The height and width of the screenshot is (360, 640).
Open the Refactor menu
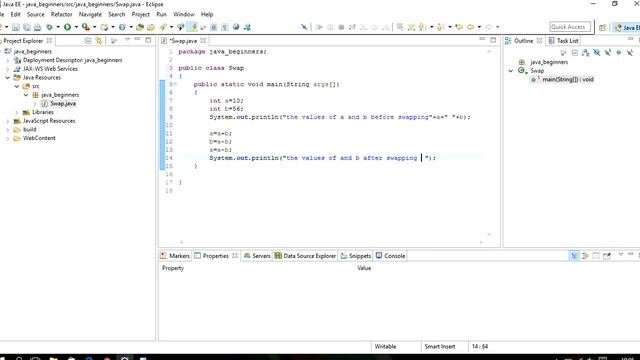(62, 14)
